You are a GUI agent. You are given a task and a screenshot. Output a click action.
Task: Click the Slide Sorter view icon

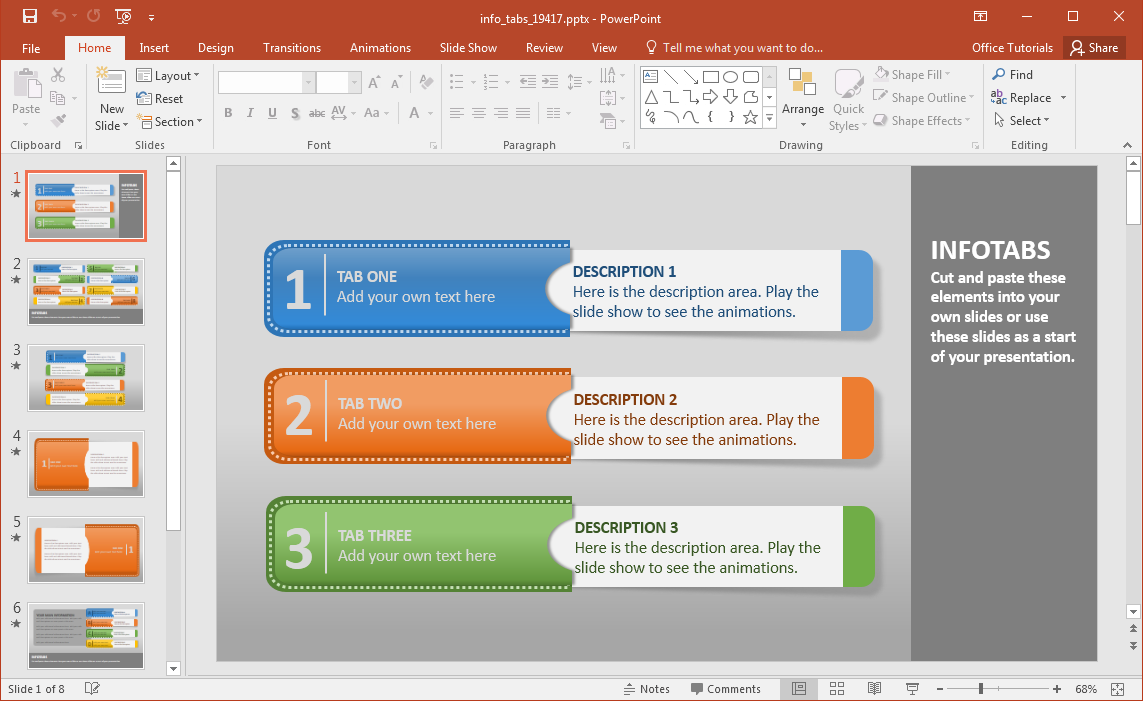(x=837, y=689)
